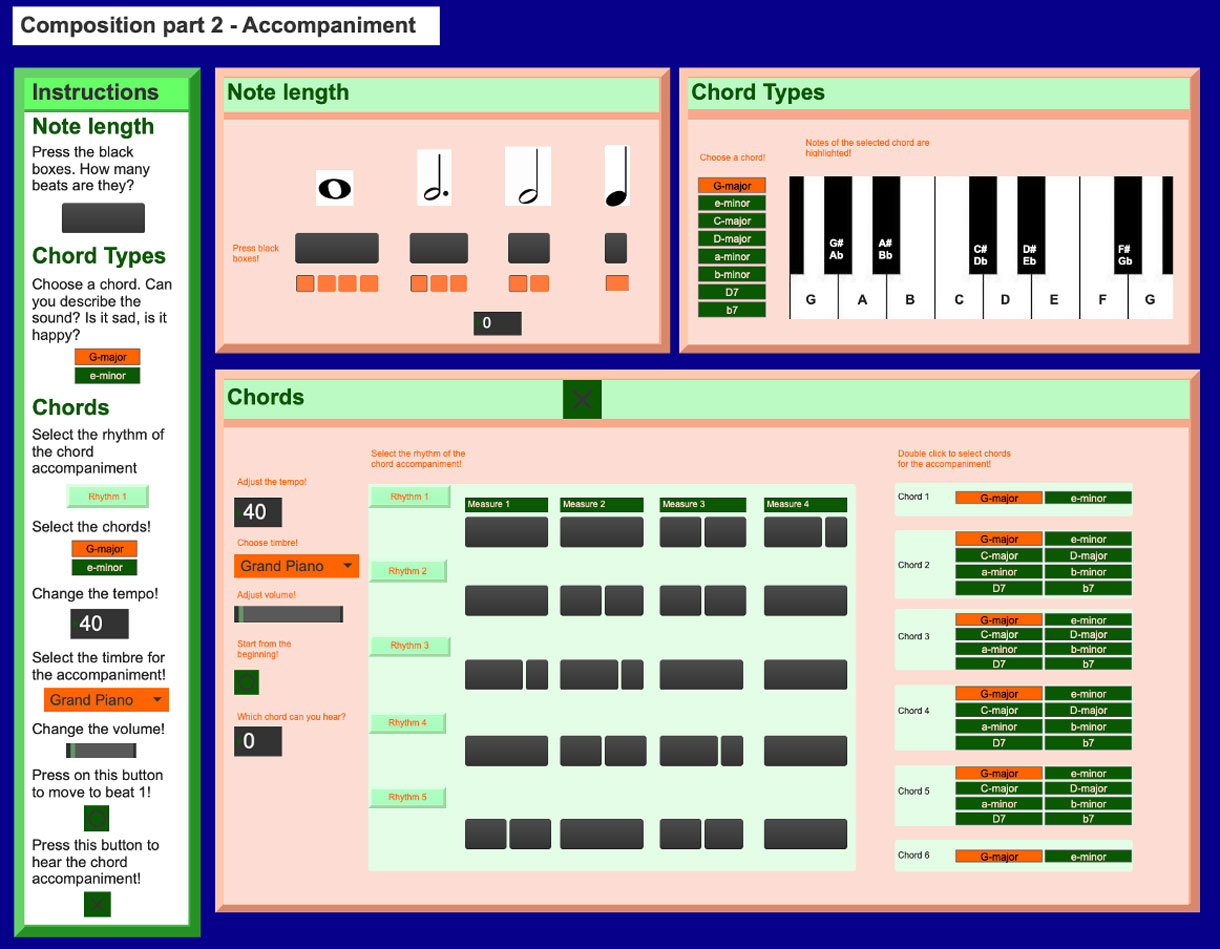This screenshot has width=1220, height=949.
Task: Click the Start from beginning button
Action: click(x=246, y=682)
